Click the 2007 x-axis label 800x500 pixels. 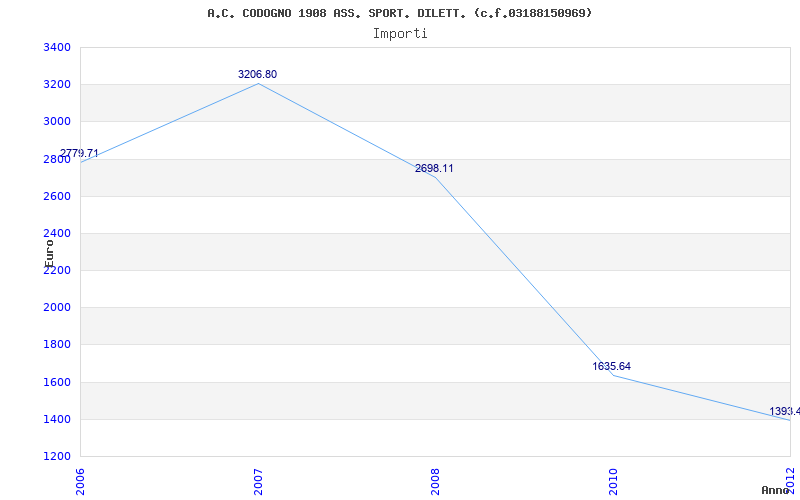pyautogui.click(x=258, y=481)
